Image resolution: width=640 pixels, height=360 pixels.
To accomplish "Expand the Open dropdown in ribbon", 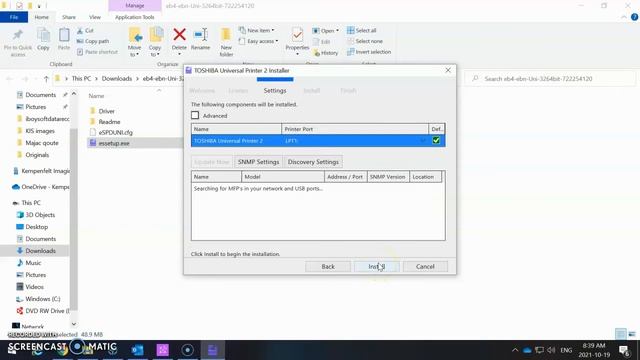I will pyautogui.click(x=326, y=31).
